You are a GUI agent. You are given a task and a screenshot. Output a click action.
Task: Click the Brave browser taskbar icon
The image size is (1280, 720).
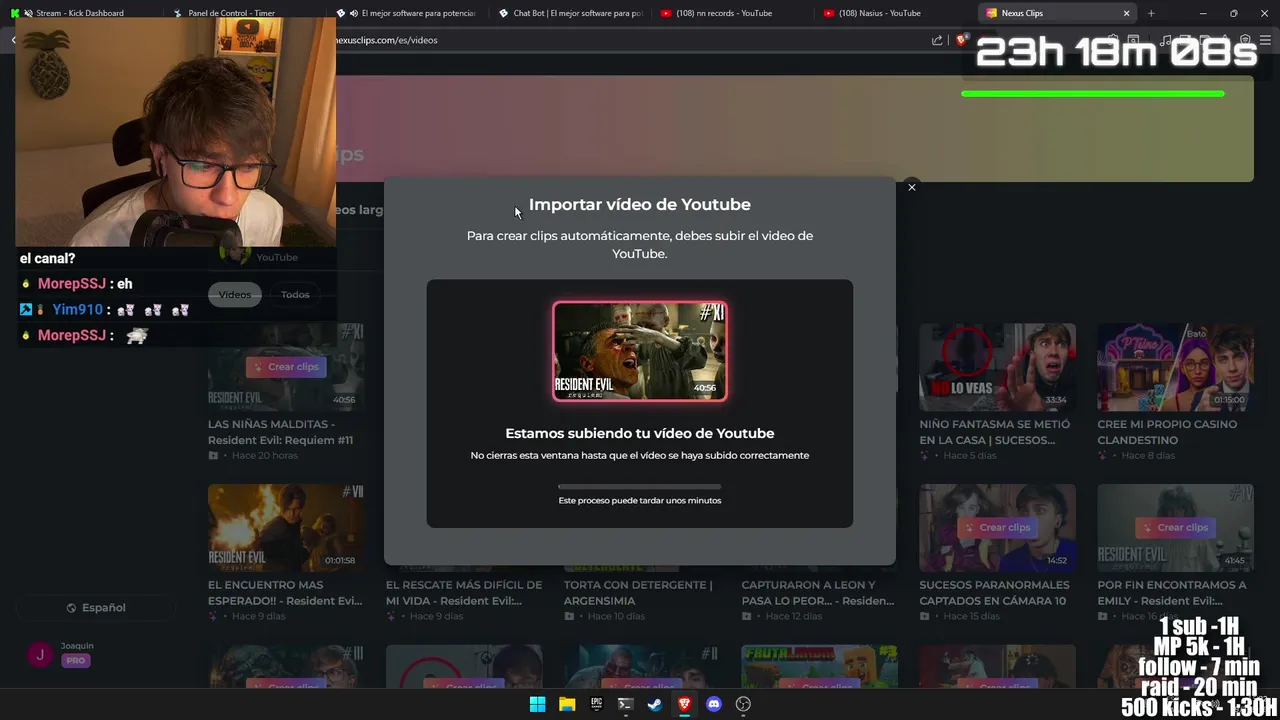point(684,704)
